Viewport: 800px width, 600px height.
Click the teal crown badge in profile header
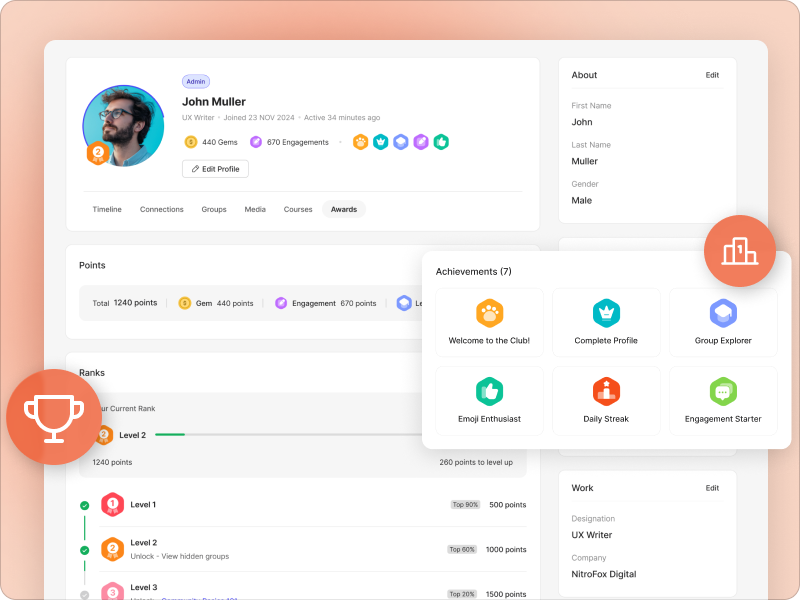(x=381, y=142)
